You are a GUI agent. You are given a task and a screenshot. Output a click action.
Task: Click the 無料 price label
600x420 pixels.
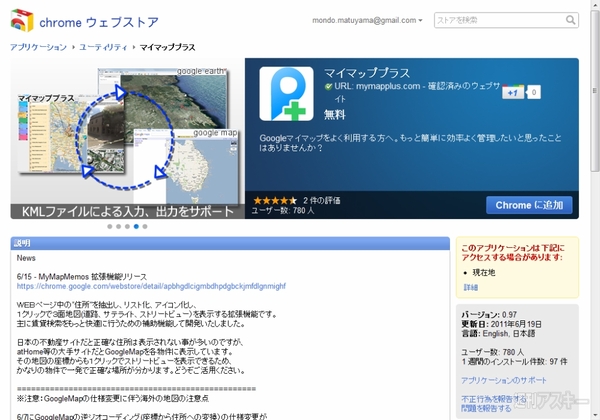coord(335,115)
